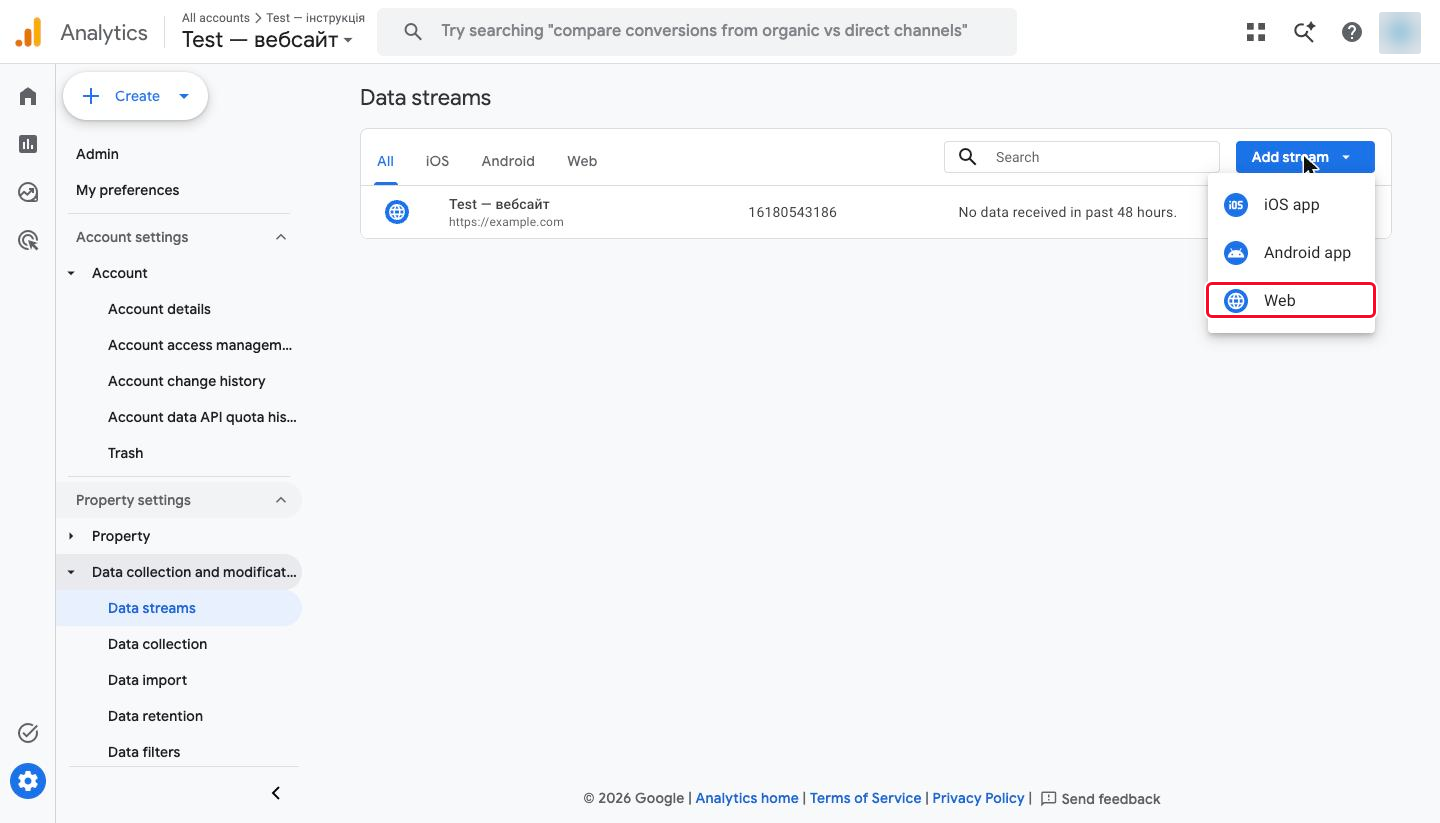The height and width of the screenshot is (823, 1440).
Task: Collapse the admin navigation panel arrow
Action: coord(276,793)
